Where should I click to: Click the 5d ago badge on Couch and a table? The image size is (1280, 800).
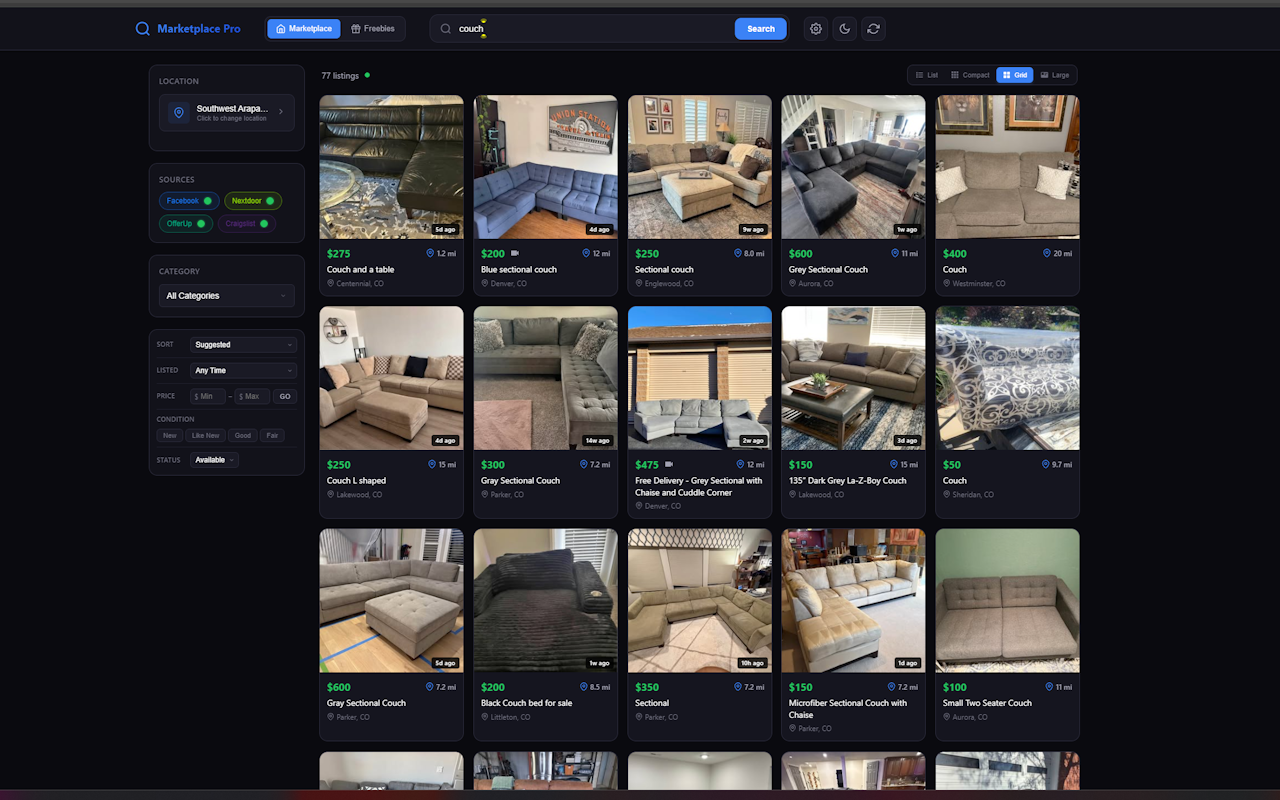pyautogui.click(x=445, y=230)
